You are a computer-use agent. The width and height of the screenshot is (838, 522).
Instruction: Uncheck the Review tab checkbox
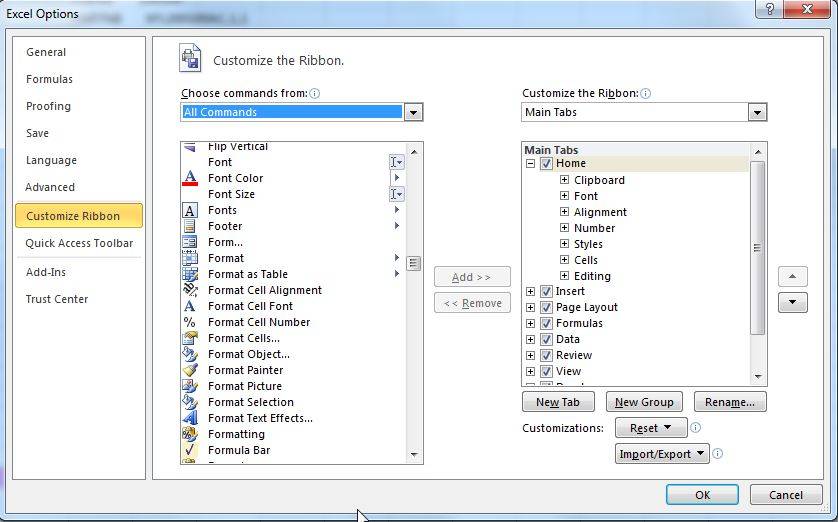pyautogui.click(x=546, y=355)
